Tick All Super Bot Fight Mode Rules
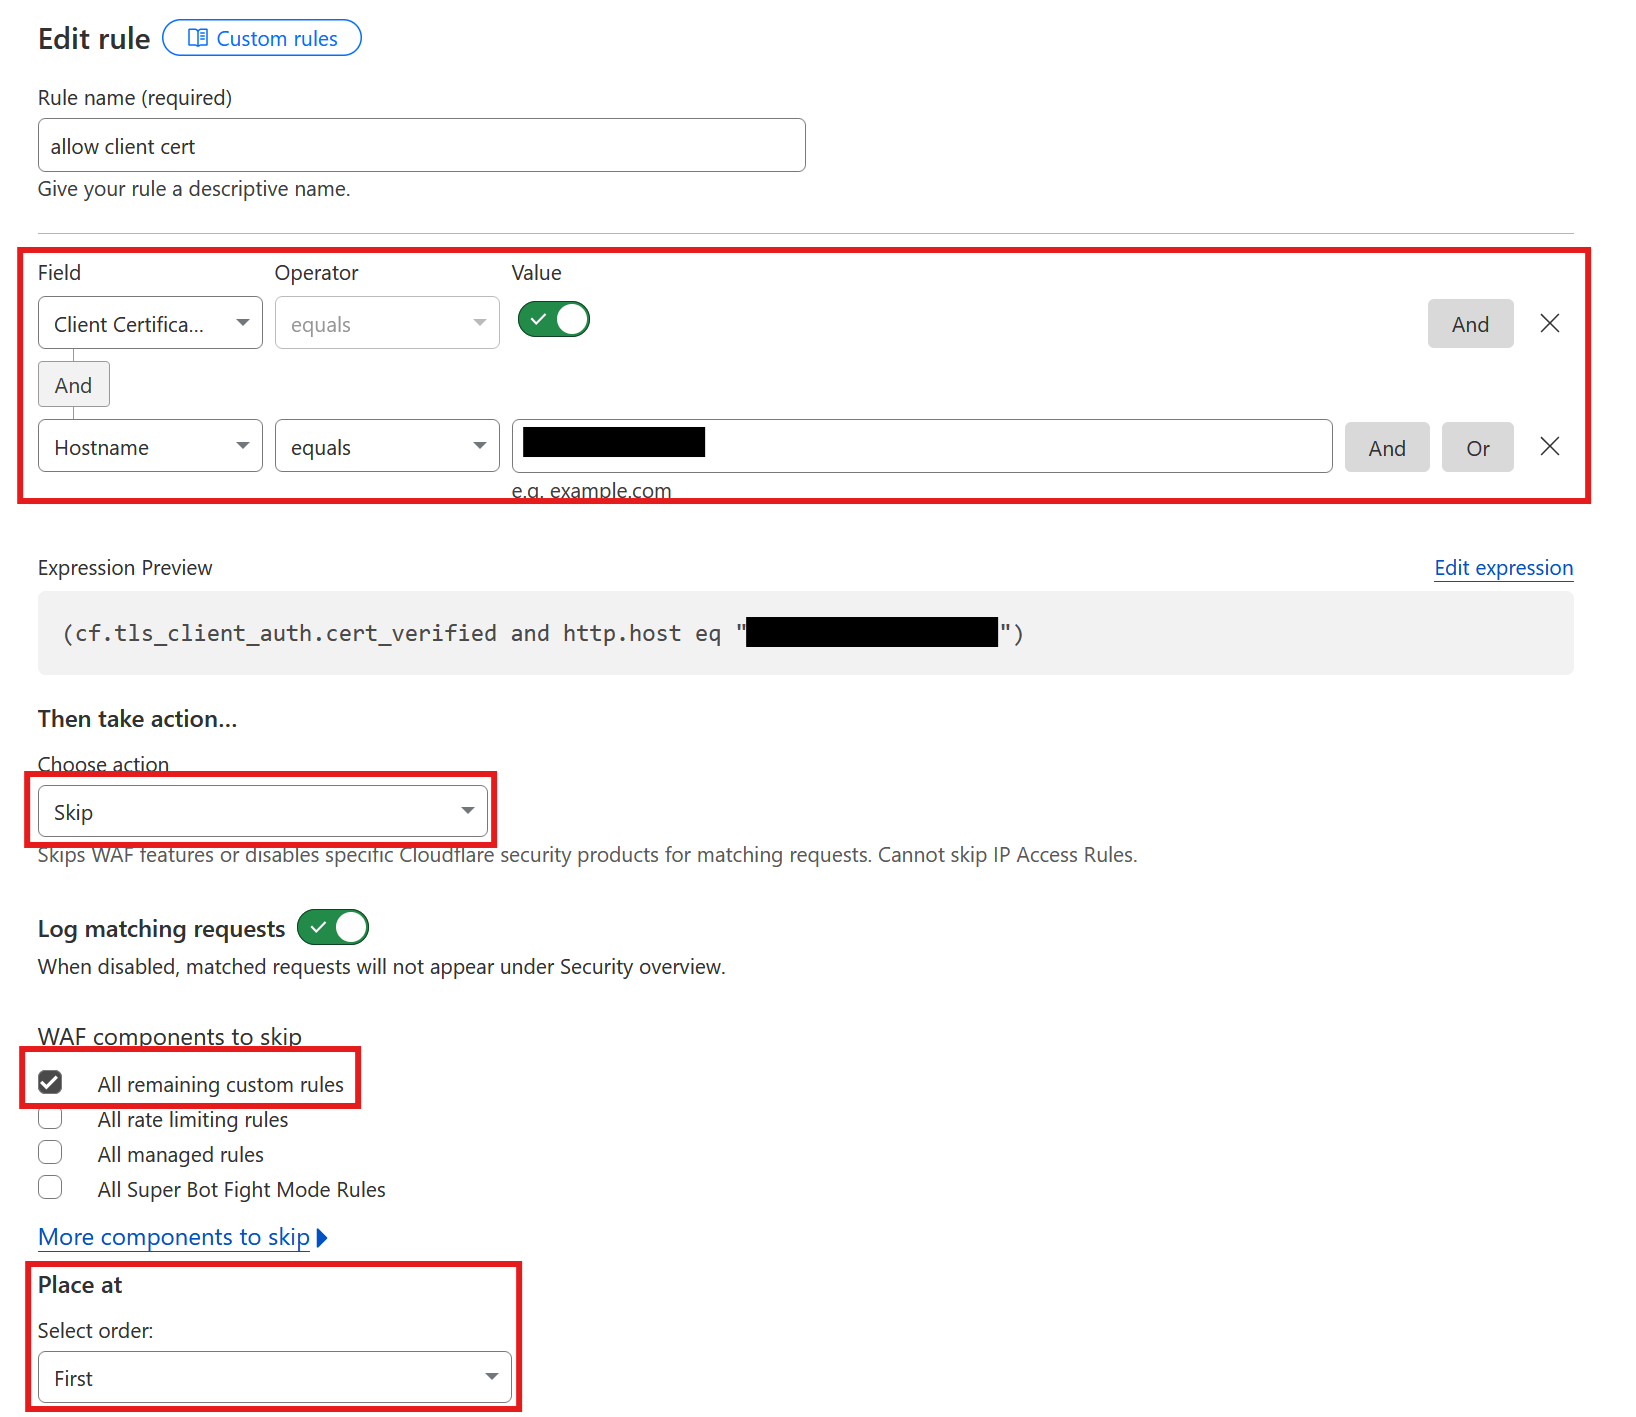The image size is (1636, 1417). coord(50,1188)
